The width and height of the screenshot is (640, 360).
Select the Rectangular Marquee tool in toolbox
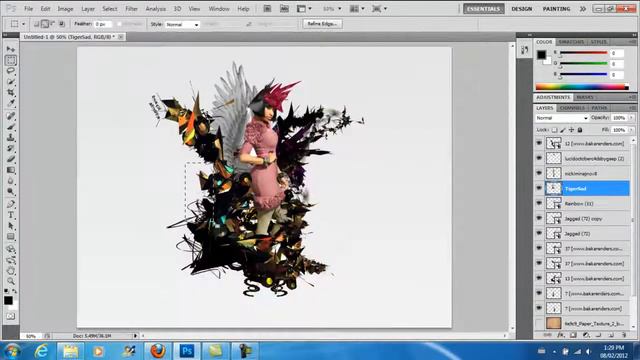[x=11, y=60]
